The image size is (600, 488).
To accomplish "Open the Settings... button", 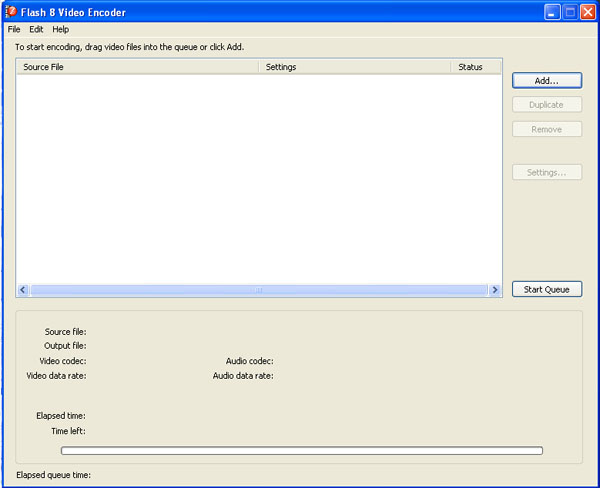I will 547,172.
